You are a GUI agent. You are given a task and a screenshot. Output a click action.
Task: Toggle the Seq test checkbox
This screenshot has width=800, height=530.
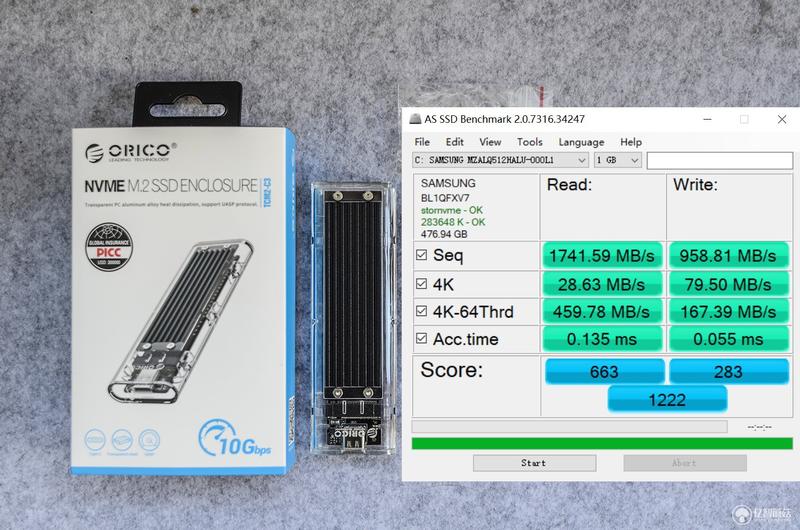(421, 255)
